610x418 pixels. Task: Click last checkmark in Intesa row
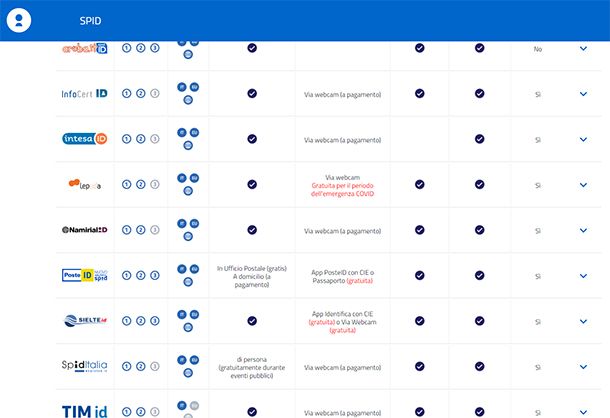480,139
